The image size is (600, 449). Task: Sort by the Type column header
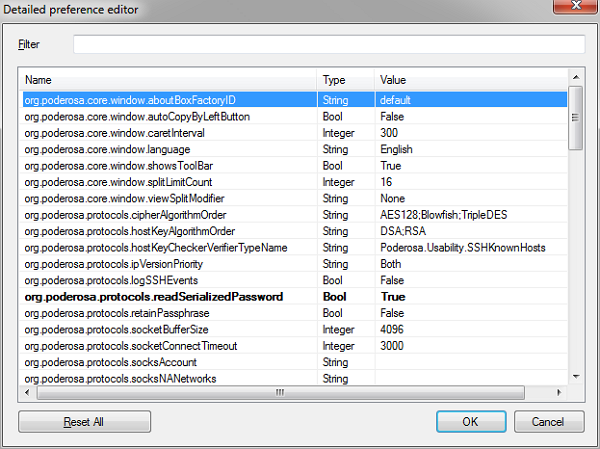pos(346,80)
